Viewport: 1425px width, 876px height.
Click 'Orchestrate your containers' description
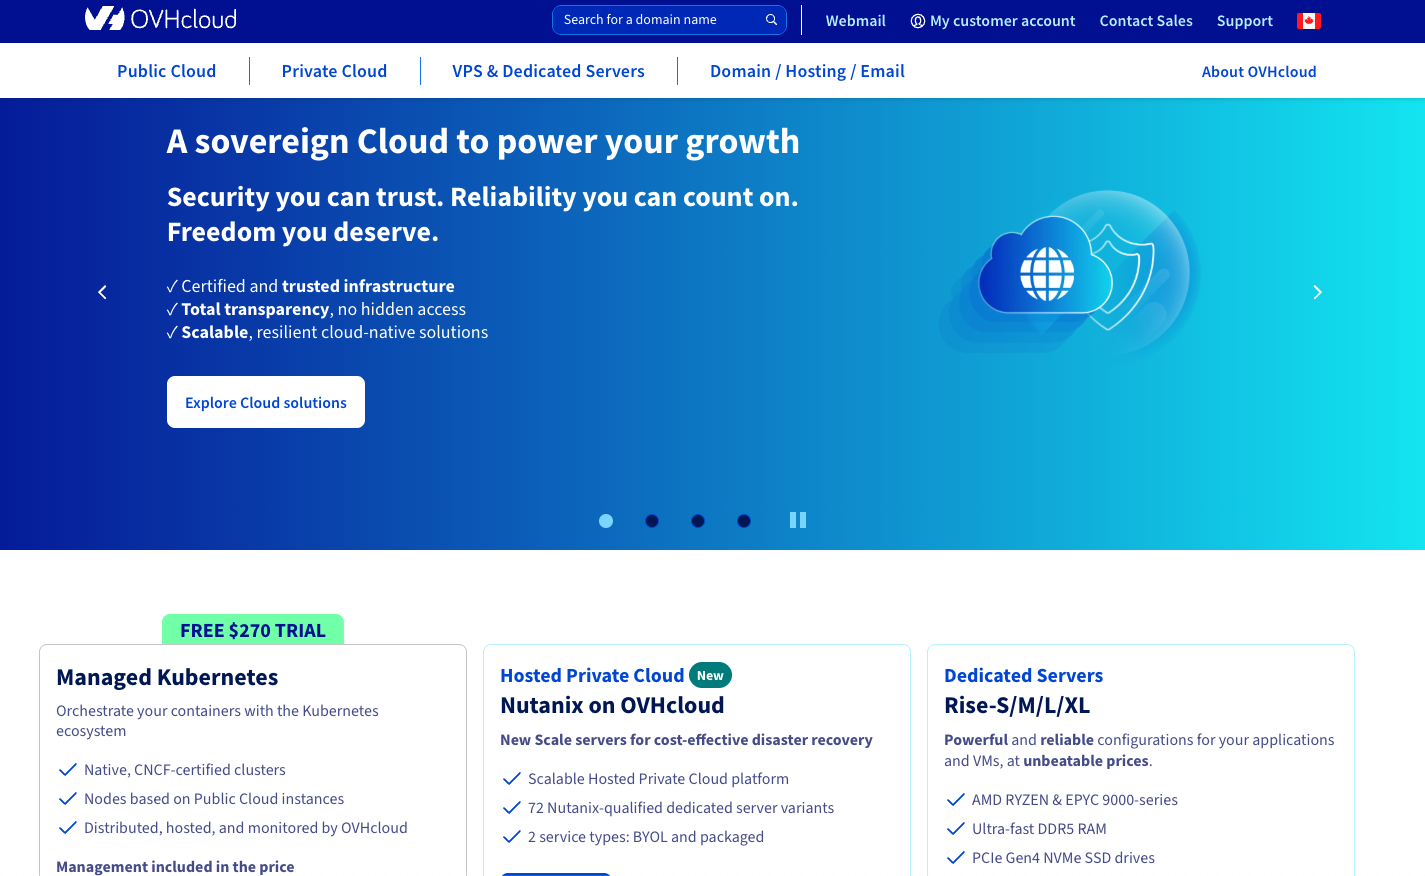tap(217, 721)
